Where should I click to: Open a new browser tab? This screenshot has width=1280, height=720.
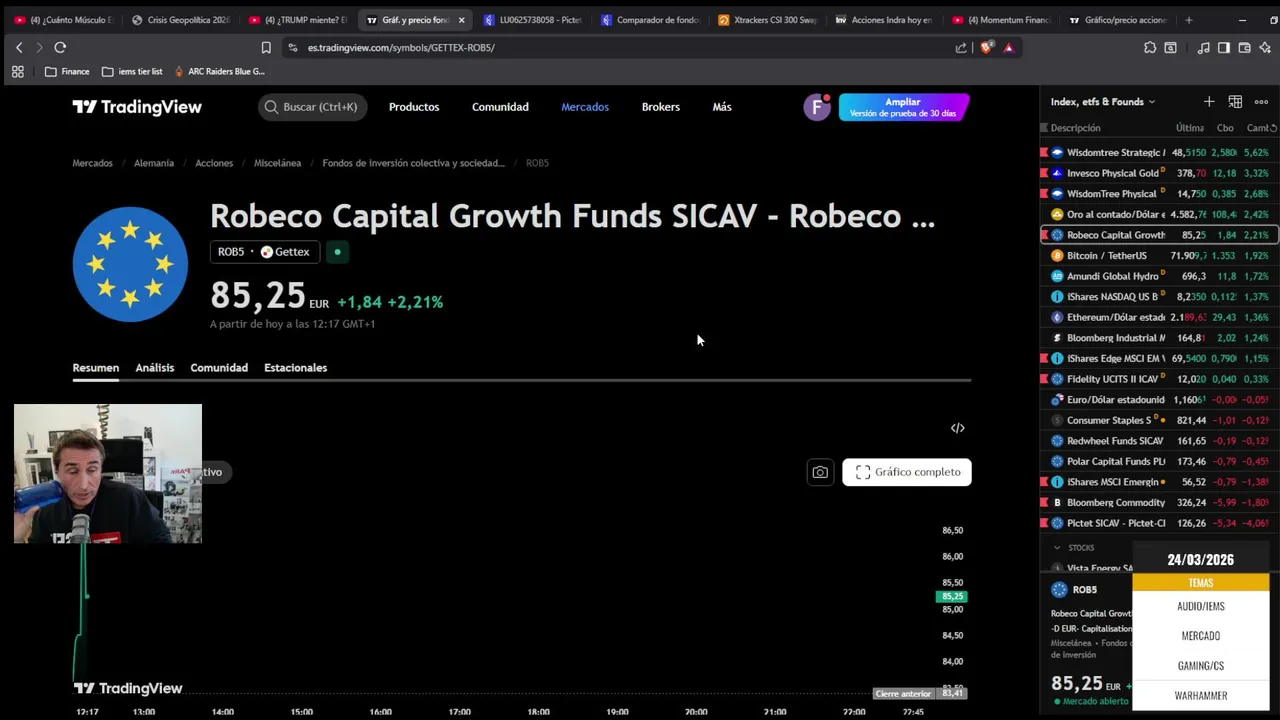click(x=1188, y=20)
